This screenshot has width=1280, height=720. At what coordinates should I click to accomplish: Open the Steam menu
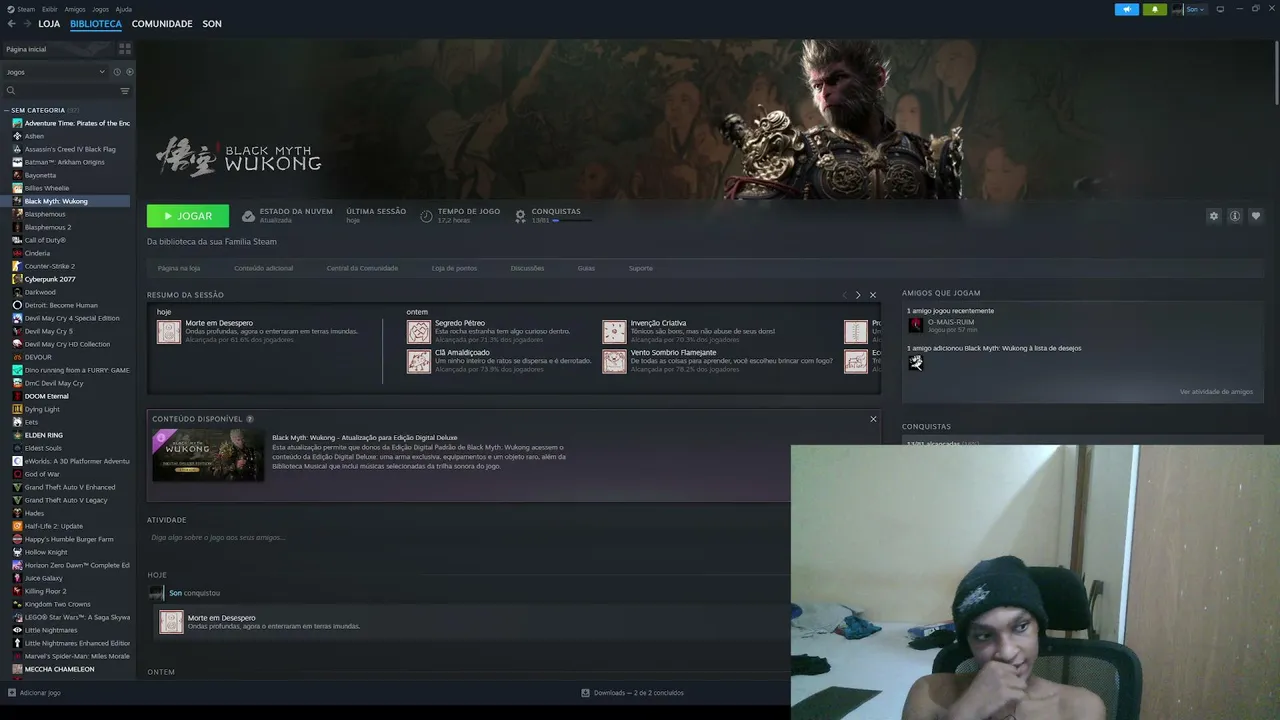26,9
